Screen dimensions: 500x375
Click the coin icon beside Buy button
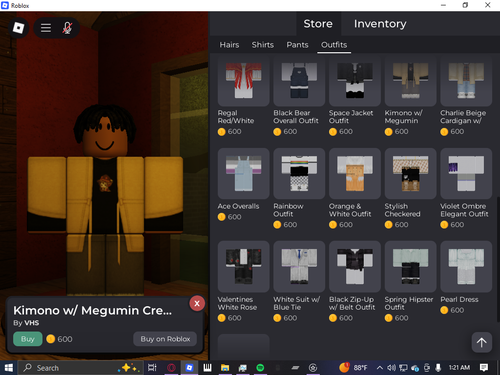pos(51,339)
